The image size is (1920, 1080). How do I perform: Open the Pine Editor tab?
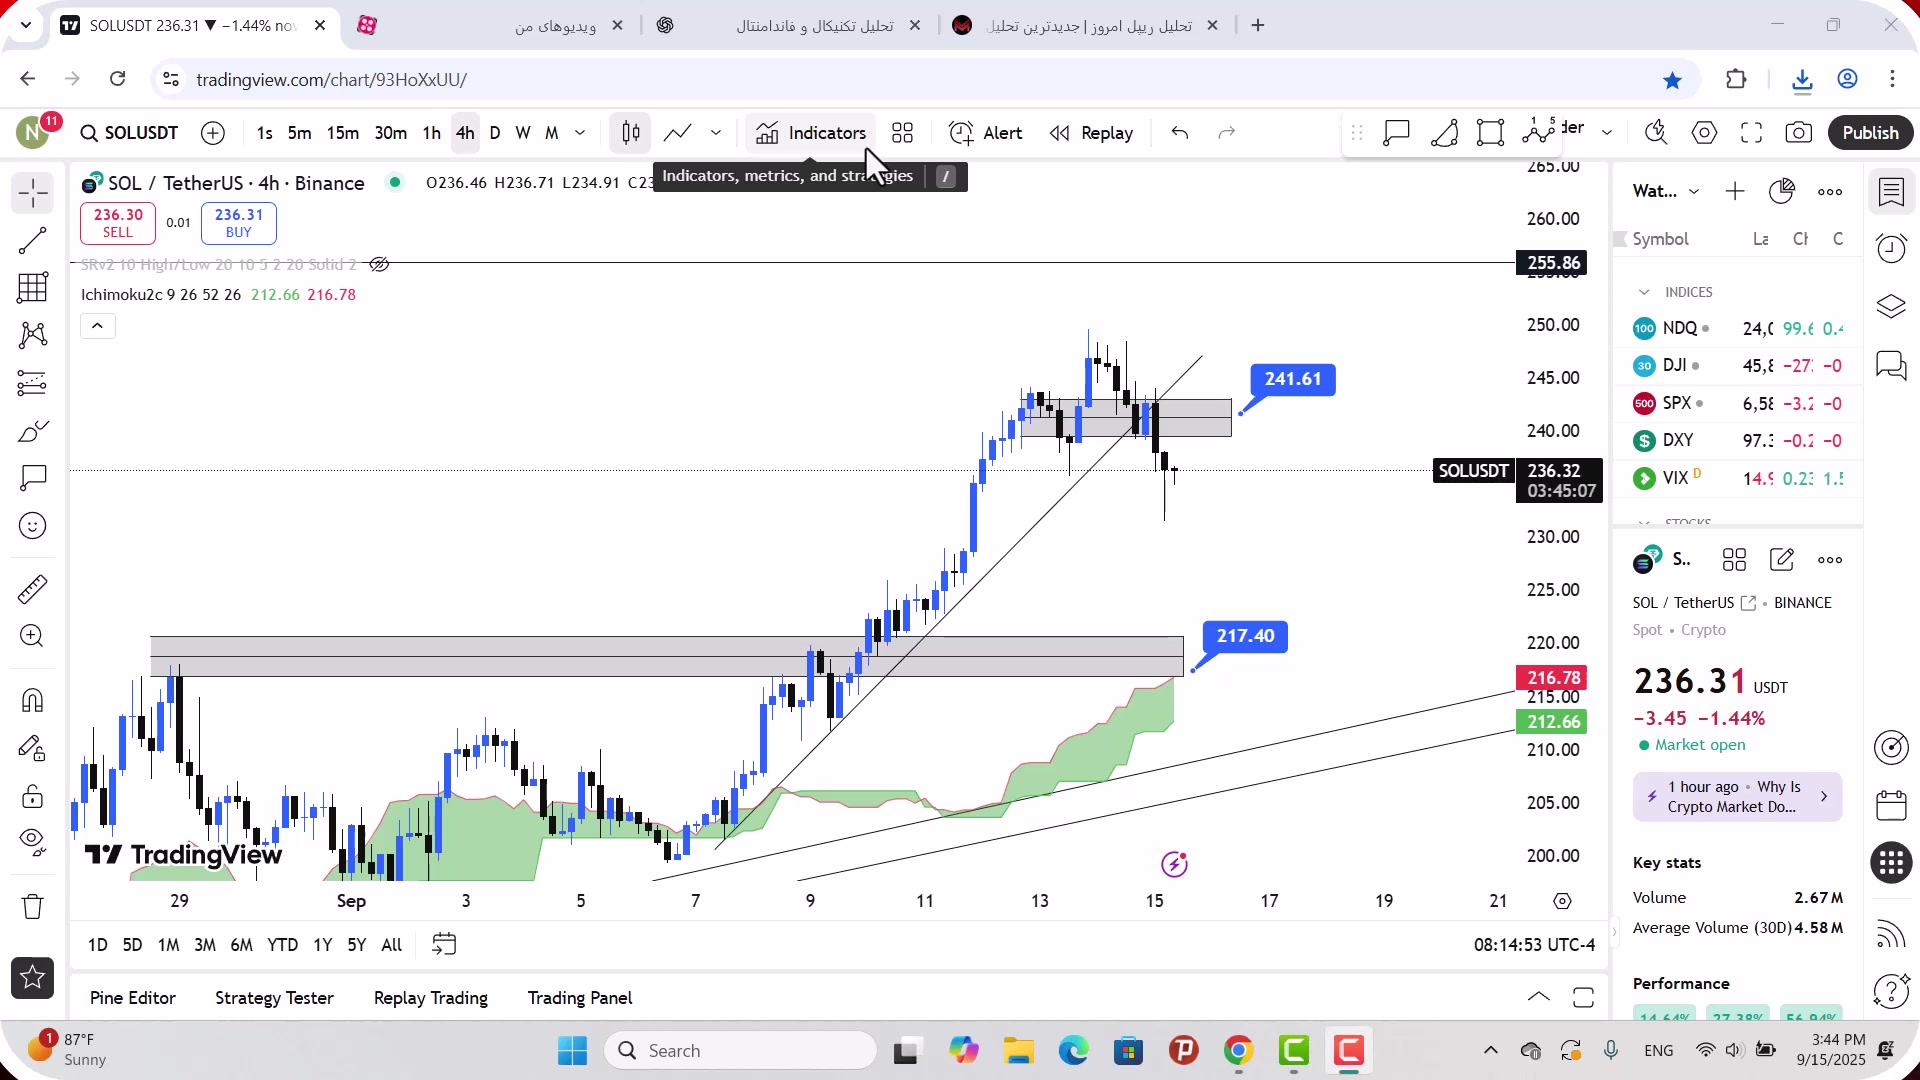coord(132,998)
